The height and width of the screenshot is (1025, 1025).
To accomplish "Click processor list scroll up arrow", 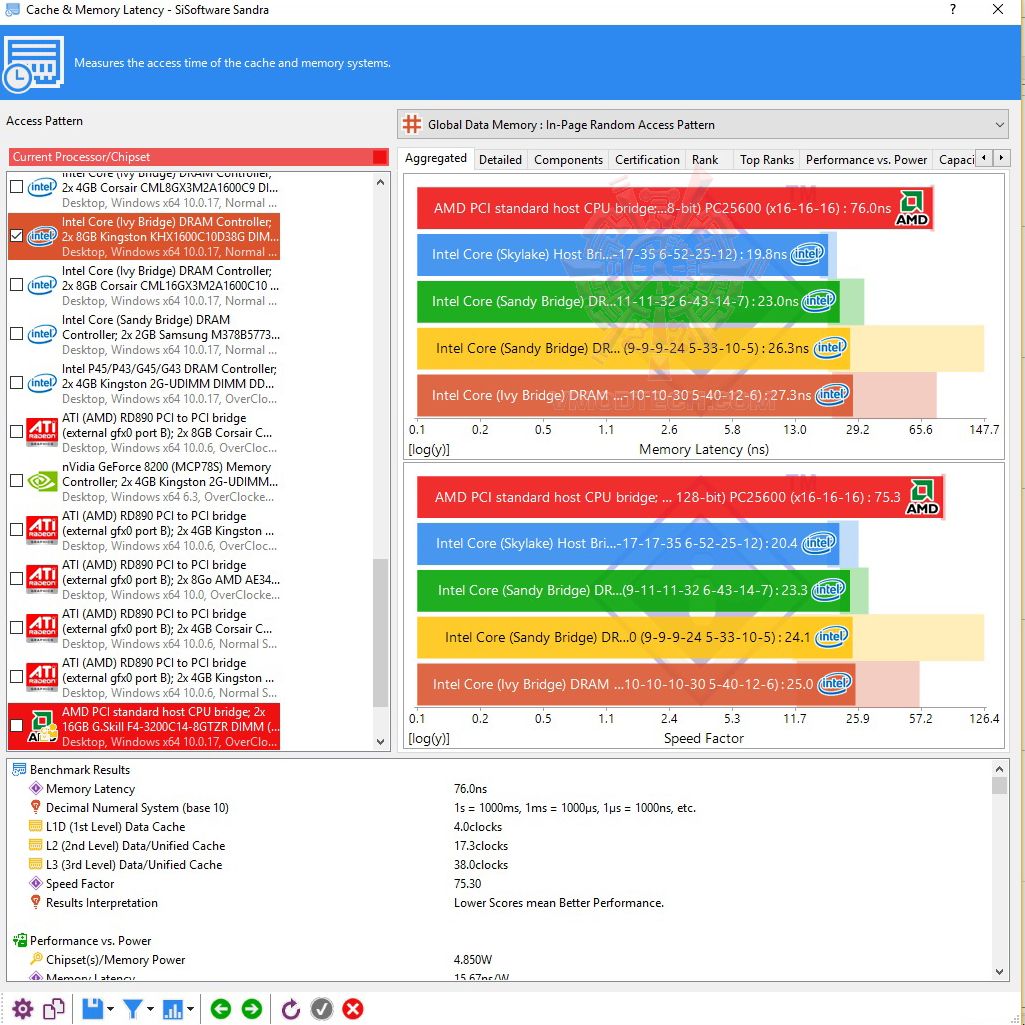I will [380, 182].
